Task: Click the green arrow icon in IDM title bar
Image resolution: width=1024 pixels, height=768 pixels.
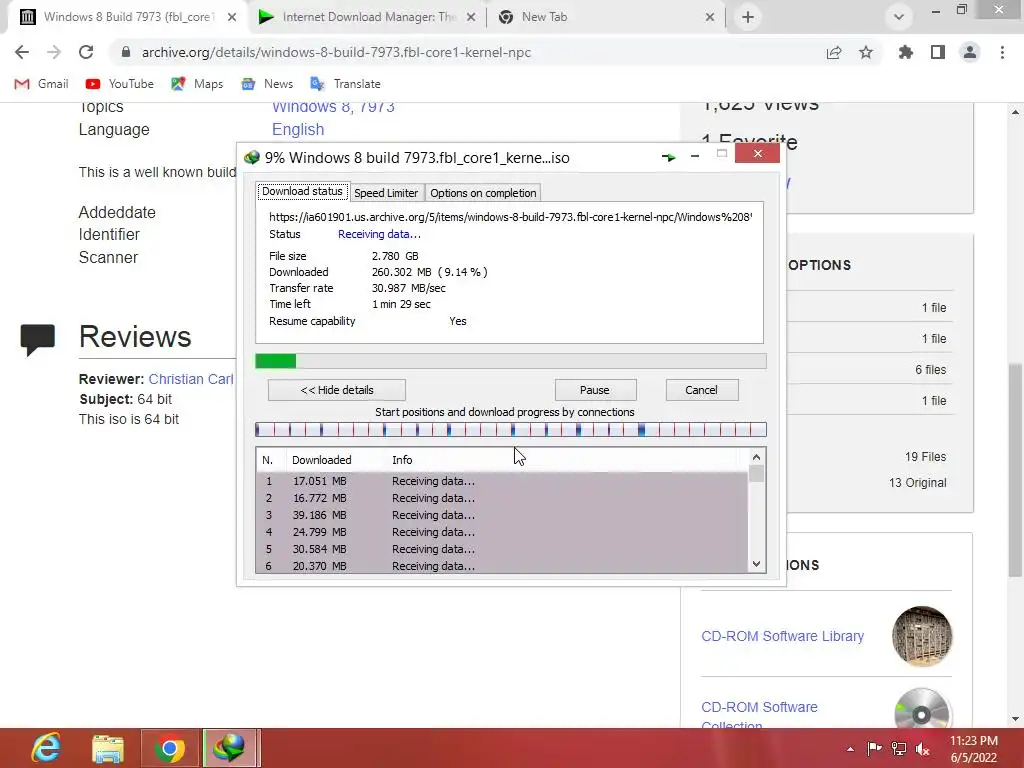Action: [668, 157]
